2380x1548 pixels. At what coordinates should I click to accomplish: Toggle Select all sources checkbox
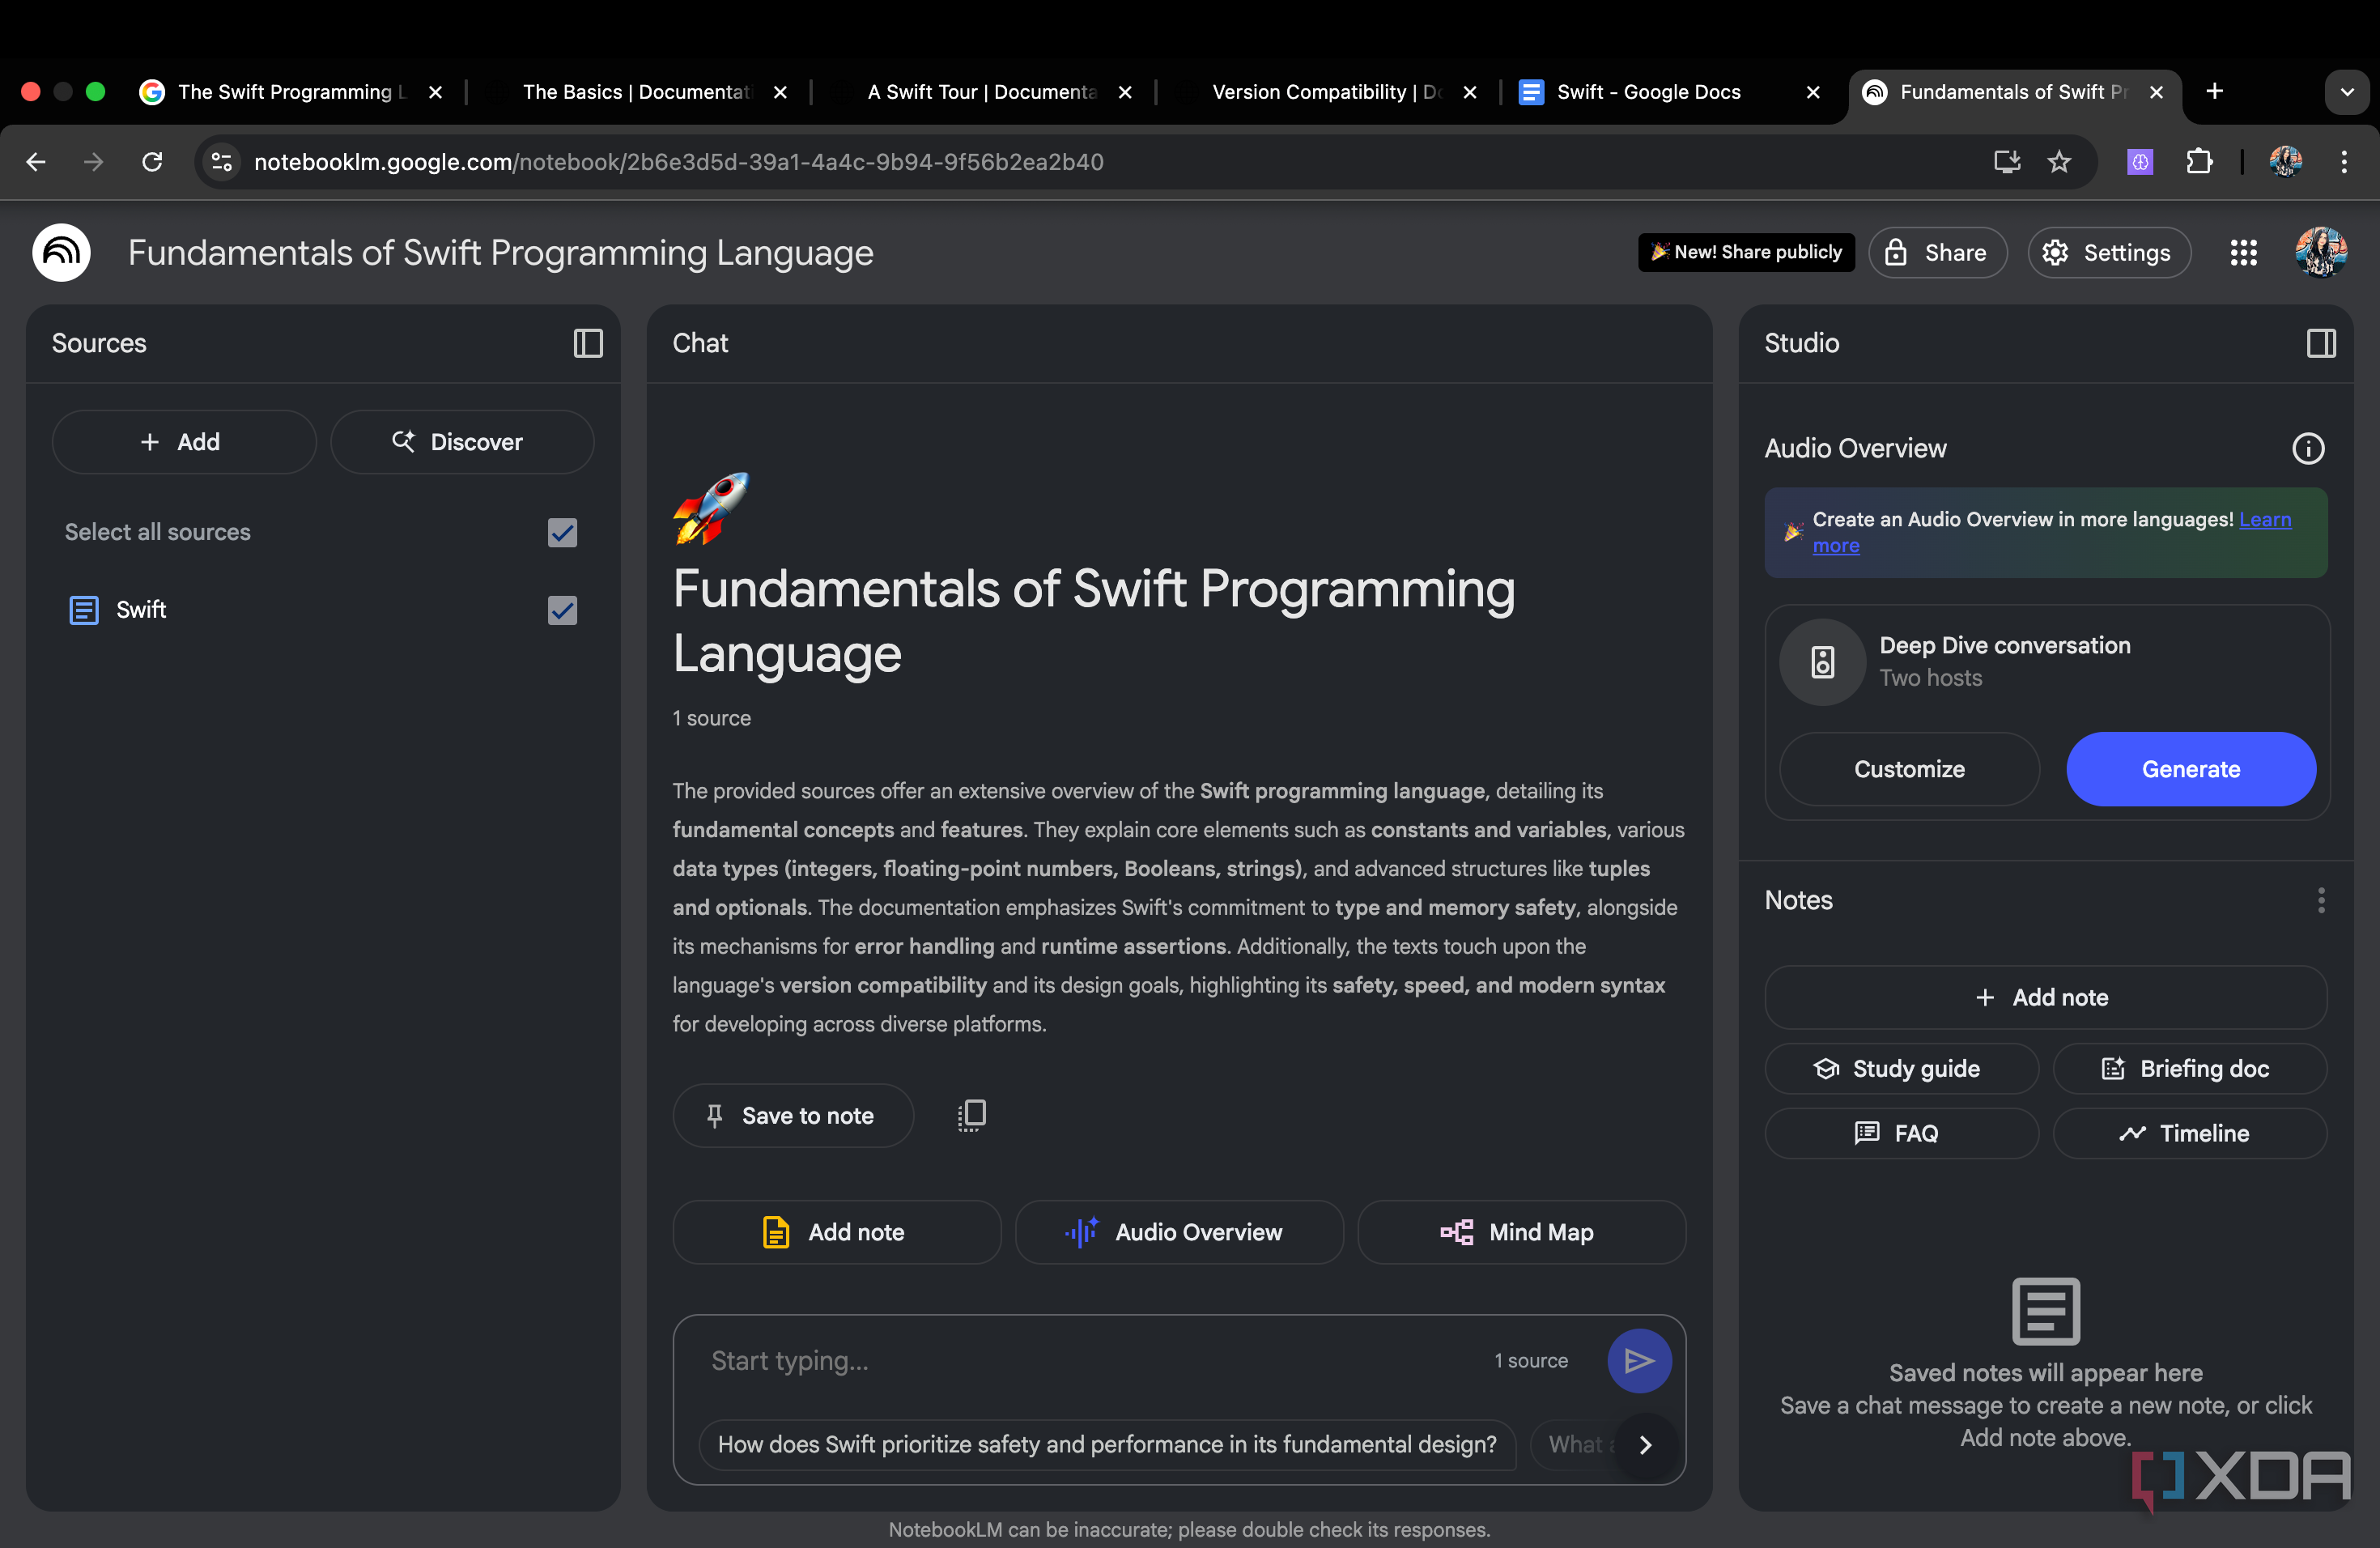(563, 532)
